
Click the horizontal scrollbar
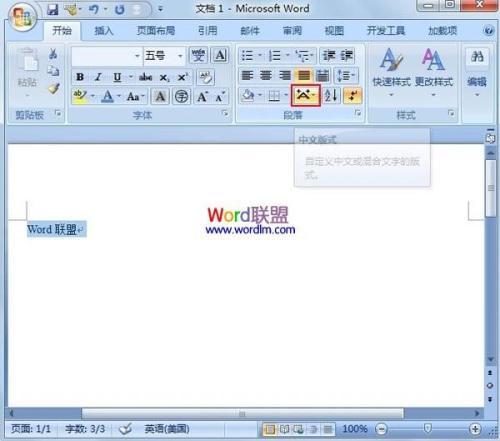tap(243, 414)
